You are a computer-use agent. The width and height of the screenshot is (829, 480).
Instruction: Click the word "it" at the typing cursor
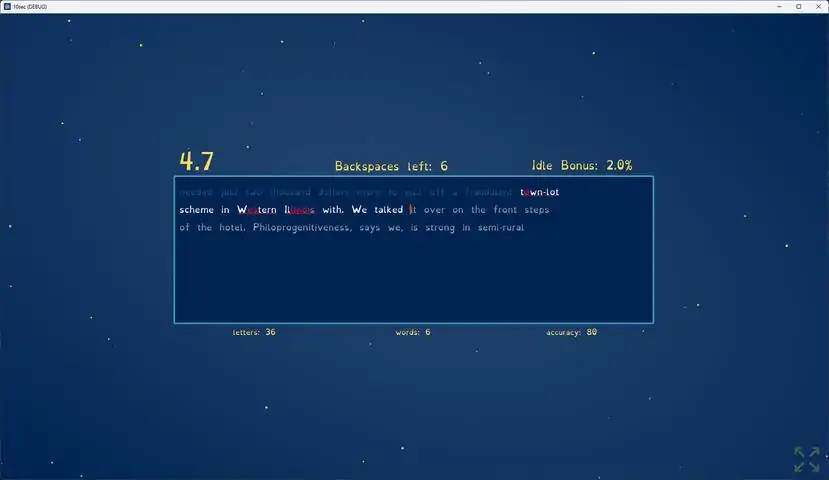(413, 210)
